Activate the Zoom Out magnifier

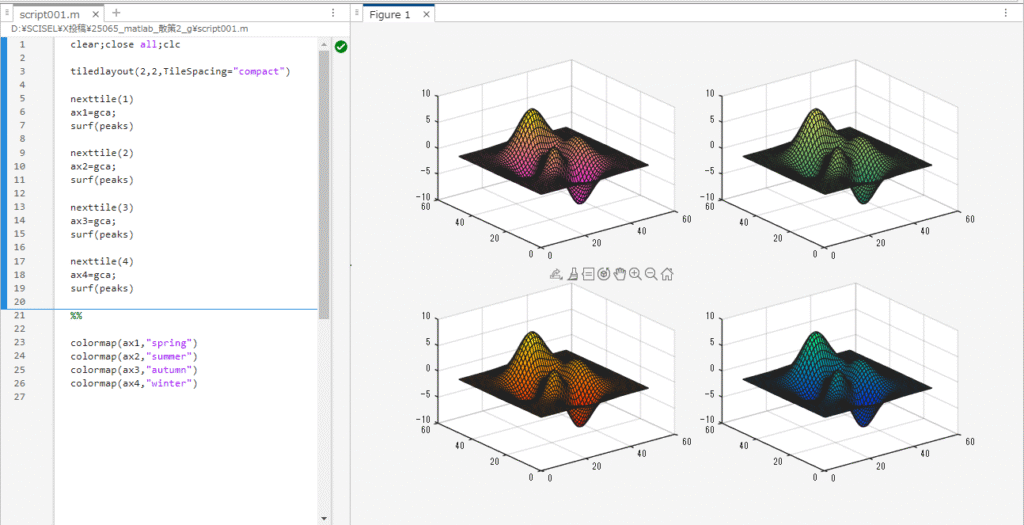click(650, 274)
